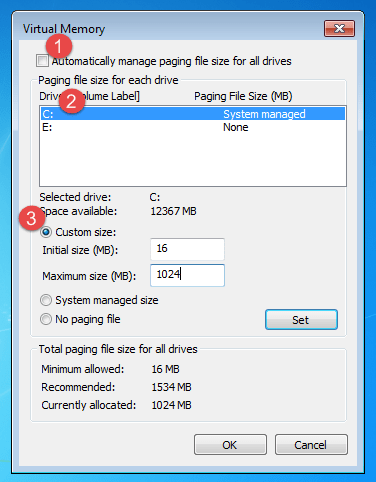Click the red annotation marker numbered 1
376x482 pixels.
[x=59, y=46]
